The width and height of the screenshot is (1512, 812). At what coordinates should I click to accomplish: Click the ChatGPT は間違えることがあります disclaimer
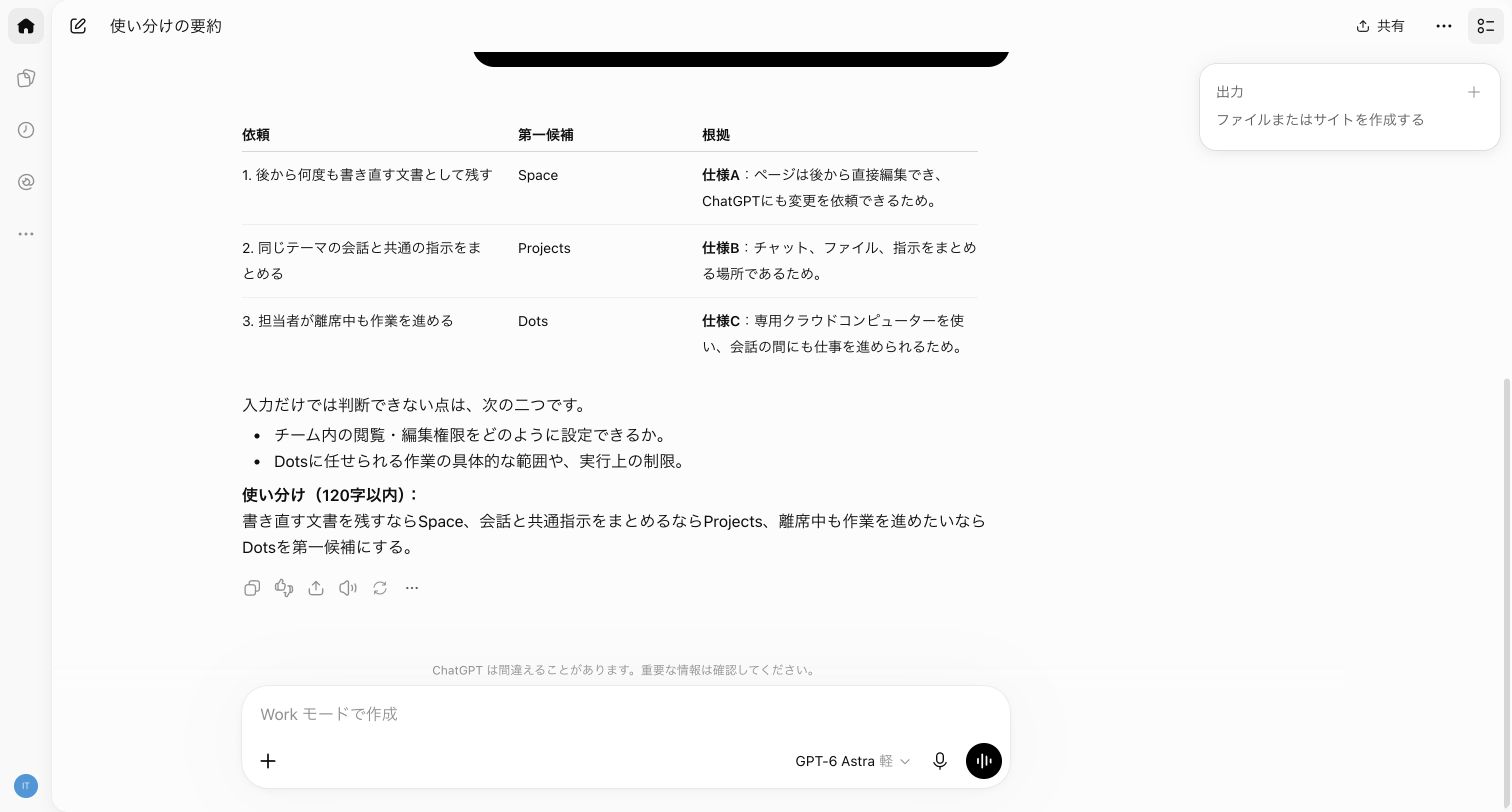coord(625,670)
